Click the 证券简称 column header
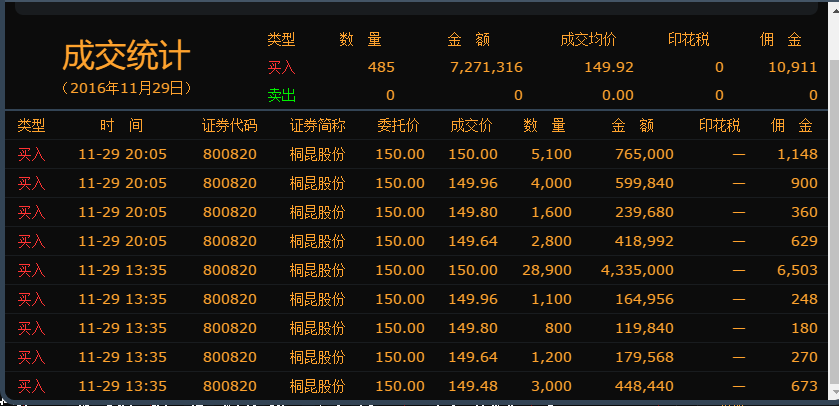The width and height of the screenshot is (839, 406). click(317, 126)
